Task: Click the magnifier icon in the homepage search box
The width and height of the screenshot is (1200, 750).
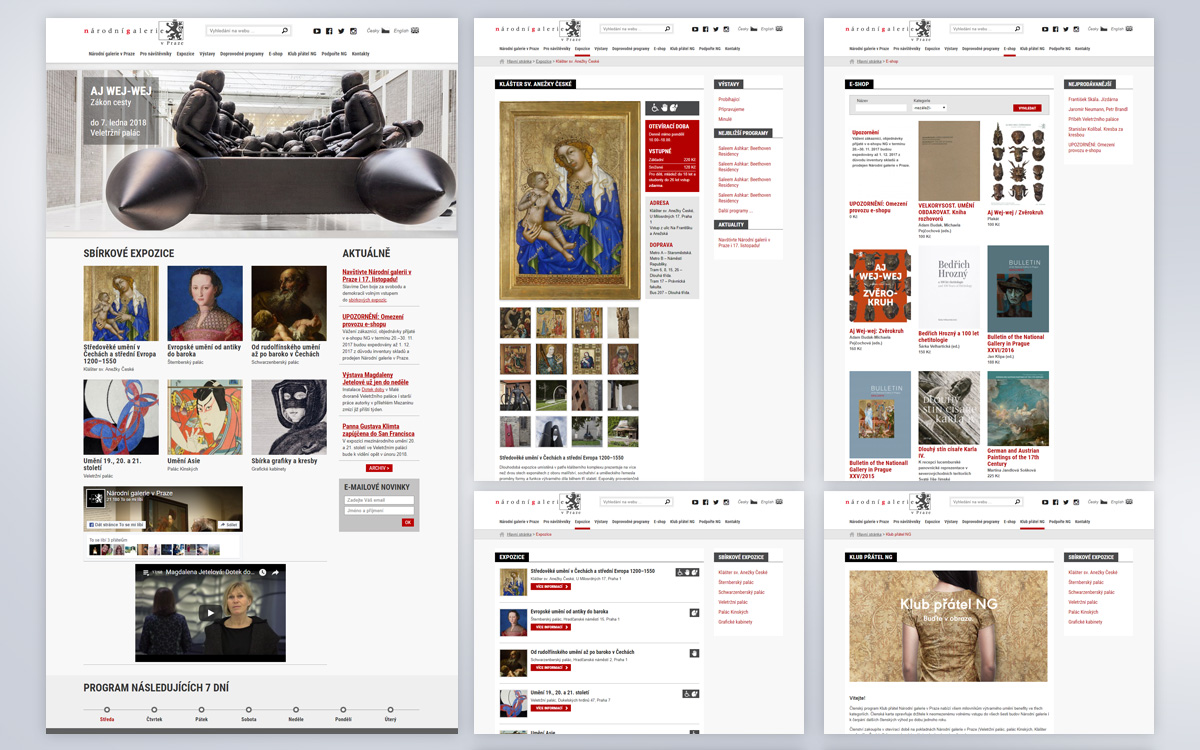Action: coord(284,31)
